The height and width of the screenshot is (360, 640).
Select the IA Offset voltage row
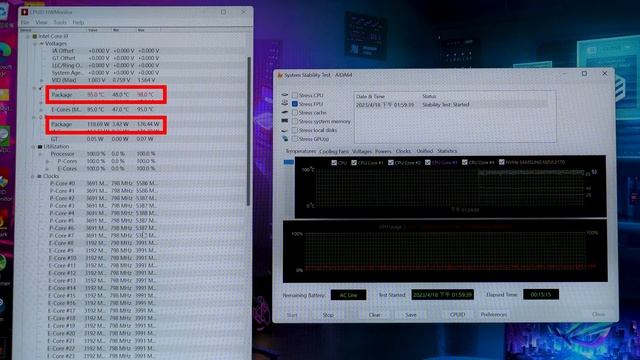(105, 51)
